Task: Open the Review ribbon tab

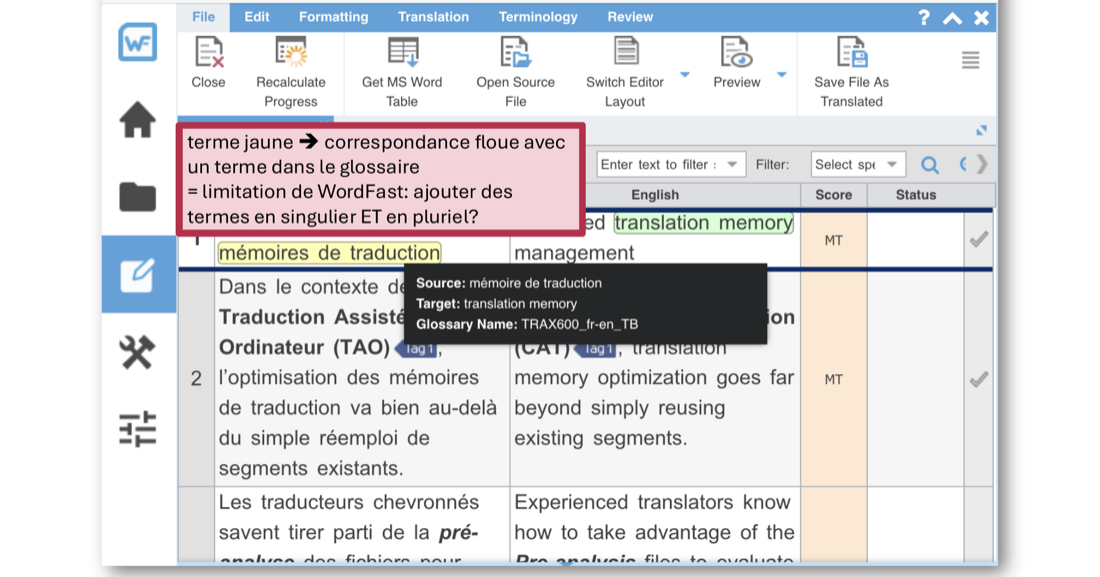Action: click(x=630, y=17)
